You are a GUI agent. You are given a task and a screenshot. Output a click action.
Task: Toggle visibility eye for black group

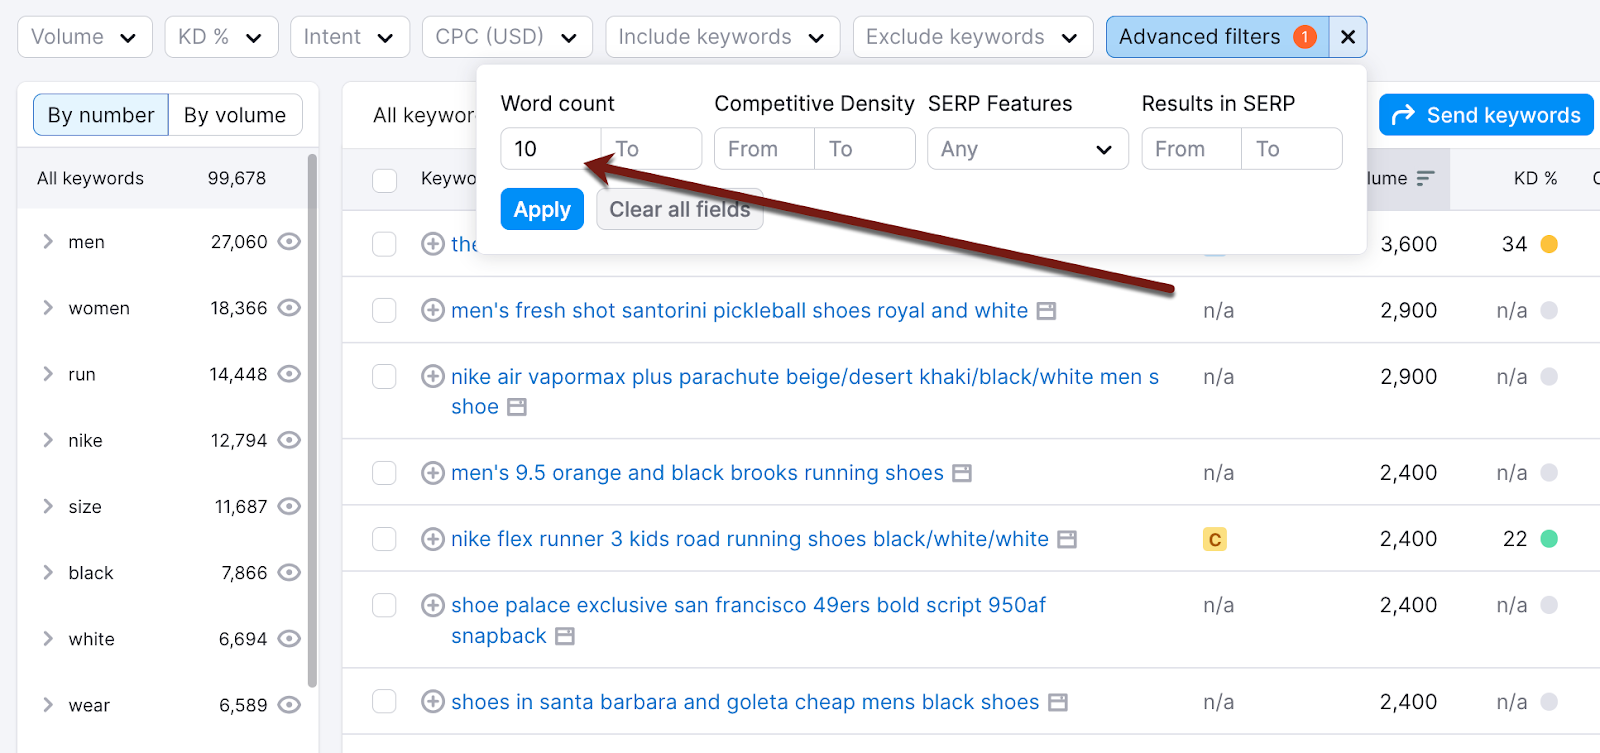click(x=289, y=572)
